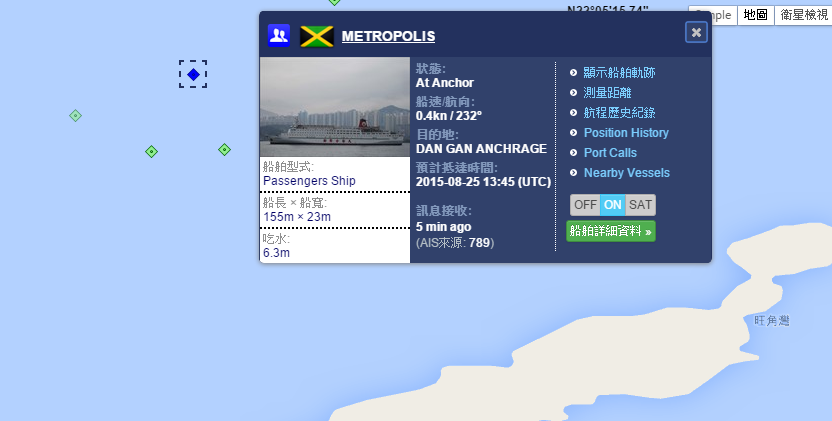Click the leftmost green vessel marker
The image size is (832, 421).
click(x=75, y=115)
